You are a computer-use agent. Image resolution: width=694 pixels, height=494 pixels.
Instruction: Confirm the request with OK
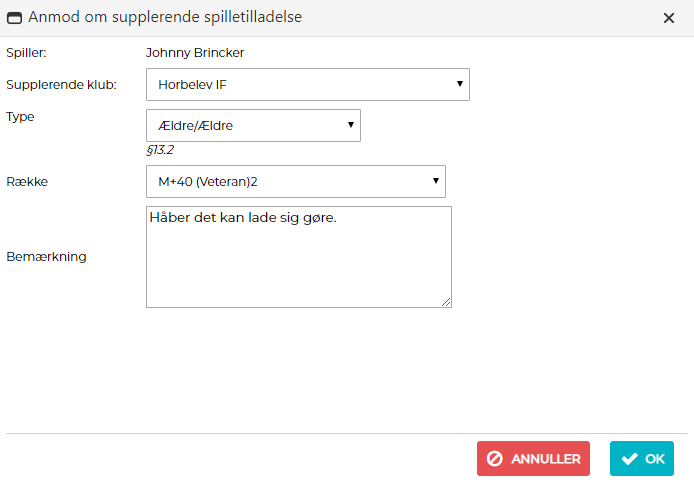coord(642,459)
